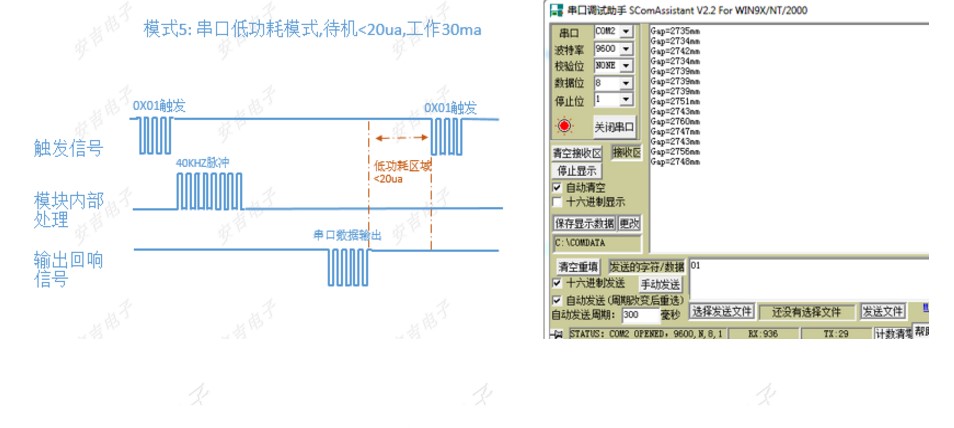Open the 校验位 NONE parity dropdown
954x428 pixels.
tap(626, 65)
